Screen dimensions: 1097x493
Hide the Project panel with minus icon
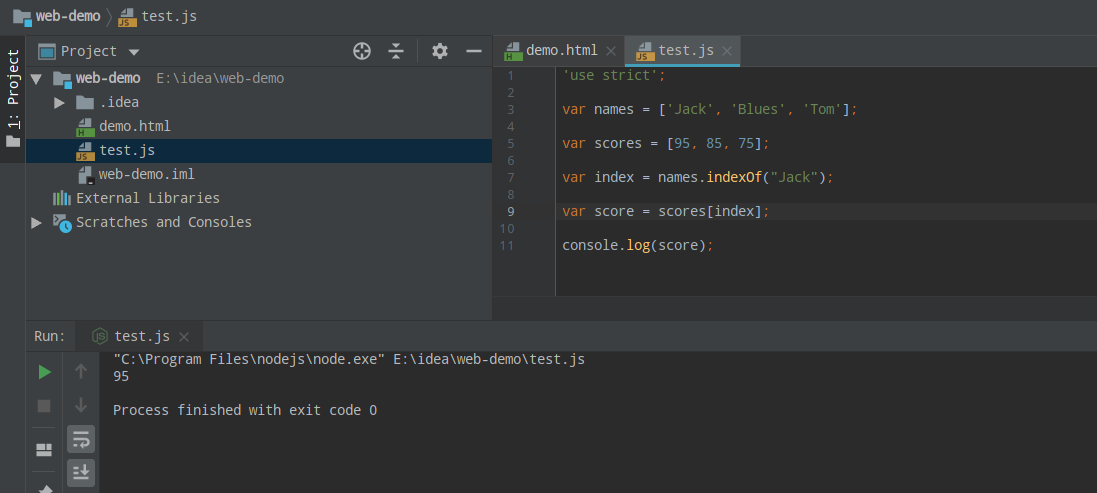click(x=474, y=51)
